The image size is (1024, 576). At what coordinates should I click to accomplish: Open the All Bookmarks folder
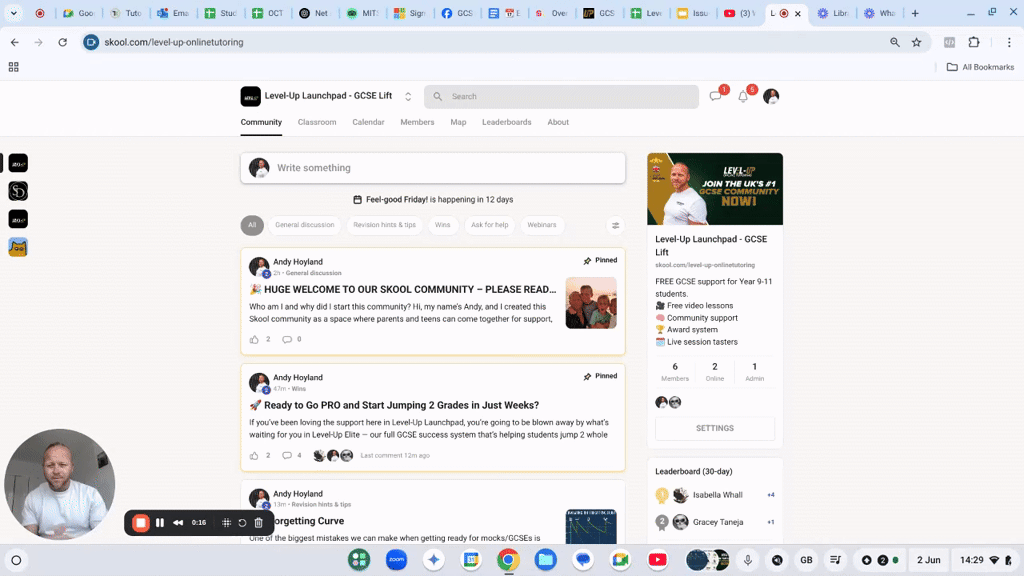click(x=980, y=67)
